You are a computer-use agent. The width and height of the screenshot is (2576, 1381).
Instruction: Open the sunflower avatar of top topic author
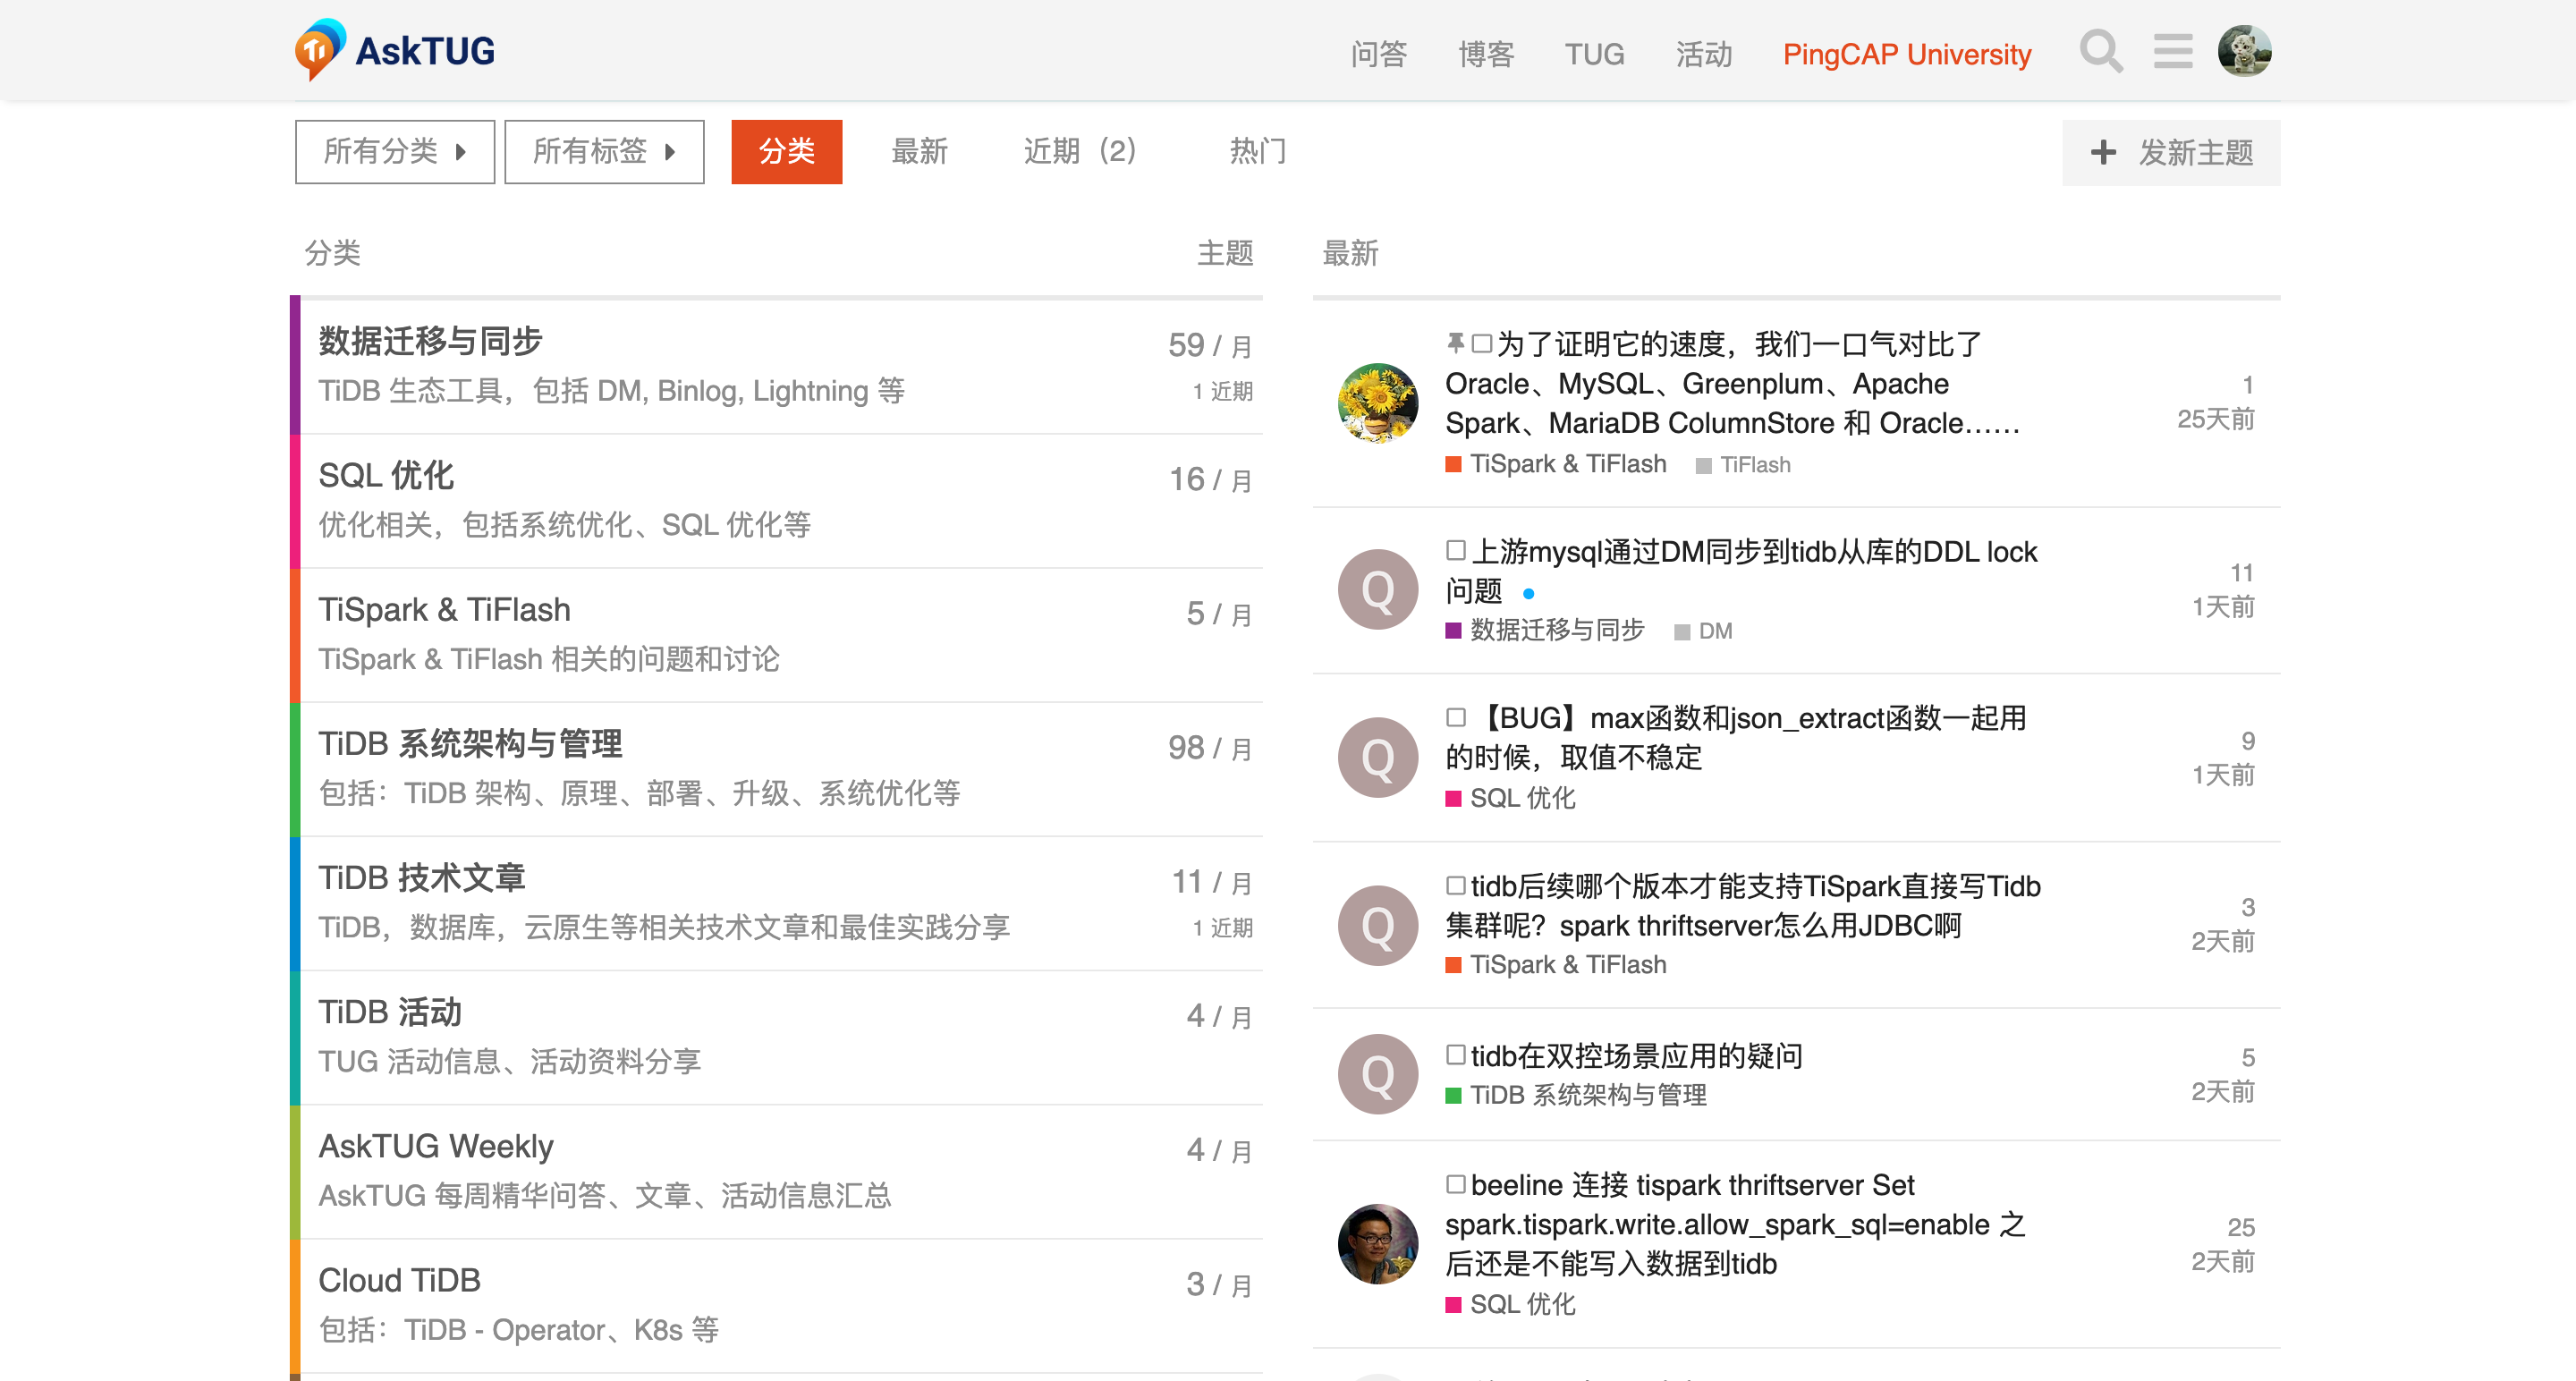point(1377,404)
